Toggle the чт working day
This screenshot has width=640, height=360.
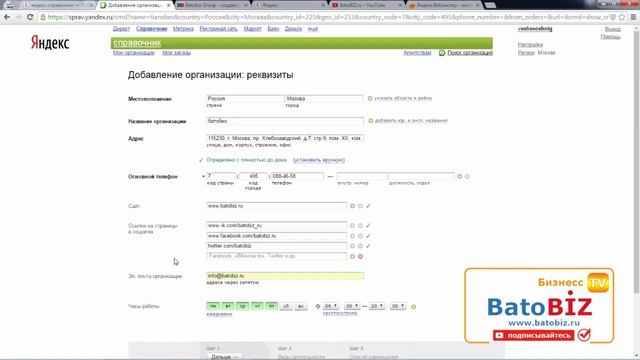click(x=257, y=306)
